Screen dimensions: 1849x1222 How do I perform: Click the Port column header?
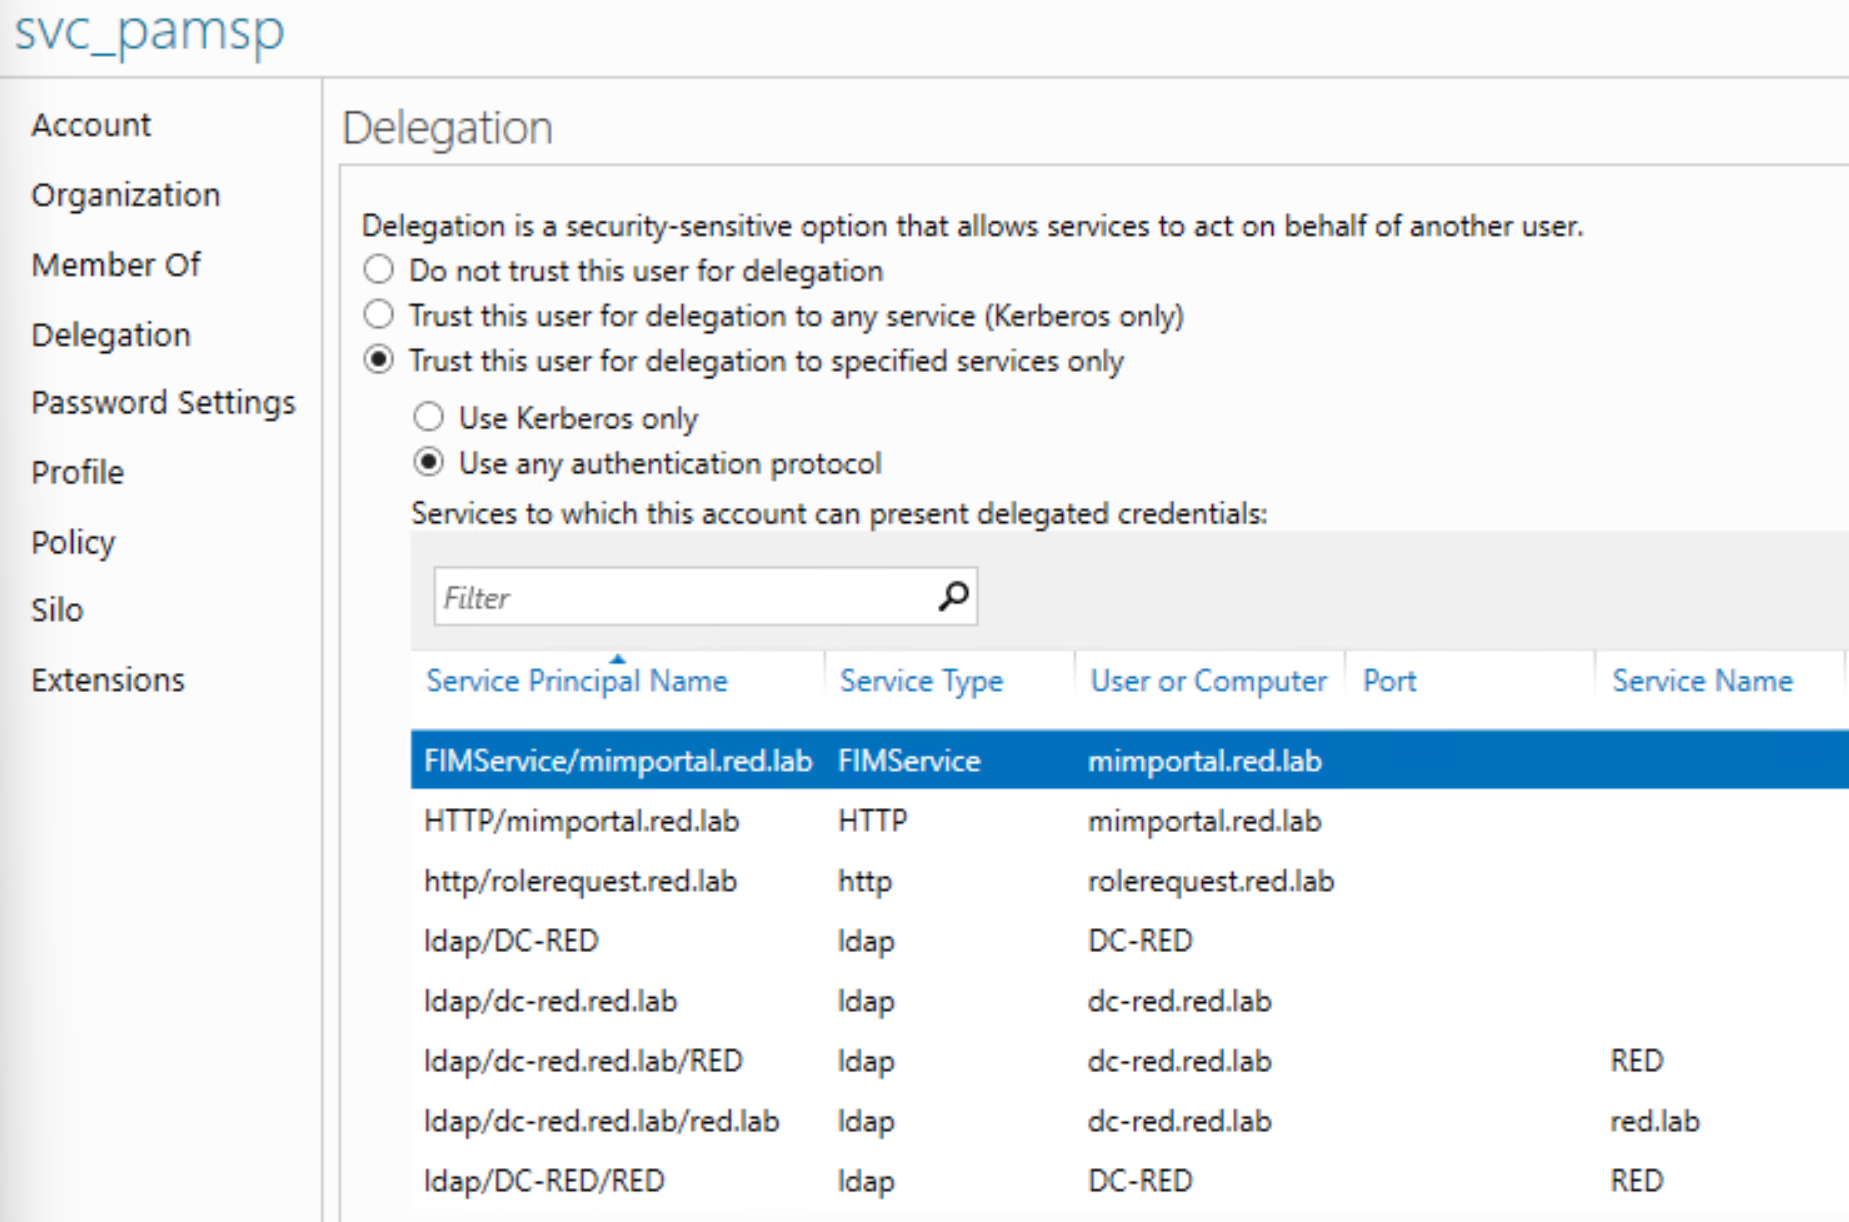click(x=1389, y=681)
